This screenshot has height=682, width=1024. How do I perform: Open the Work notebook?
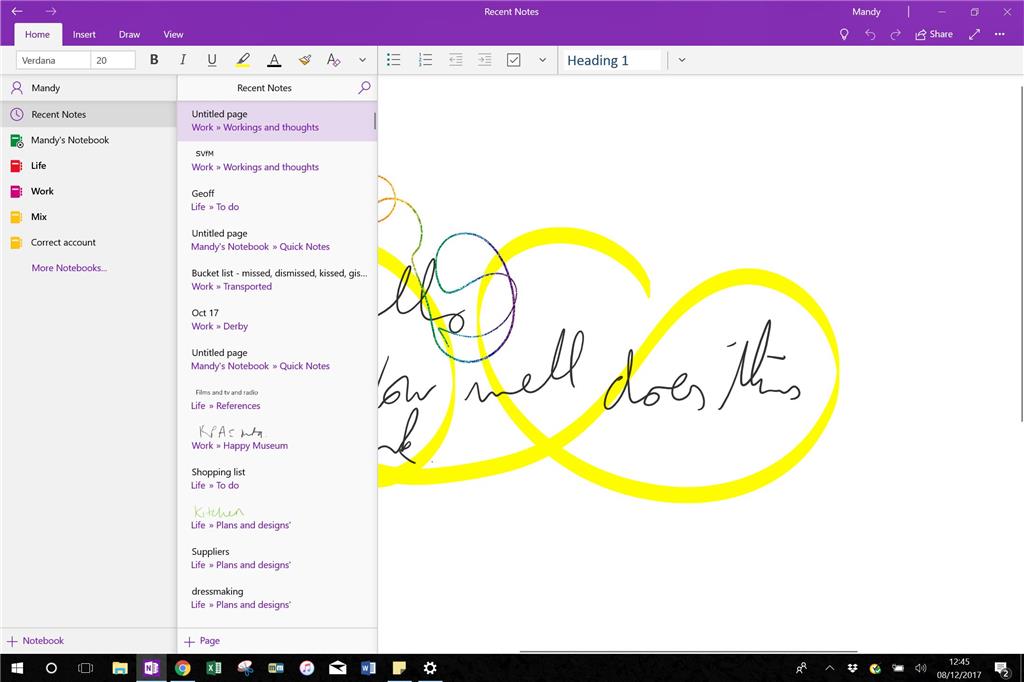88,191
